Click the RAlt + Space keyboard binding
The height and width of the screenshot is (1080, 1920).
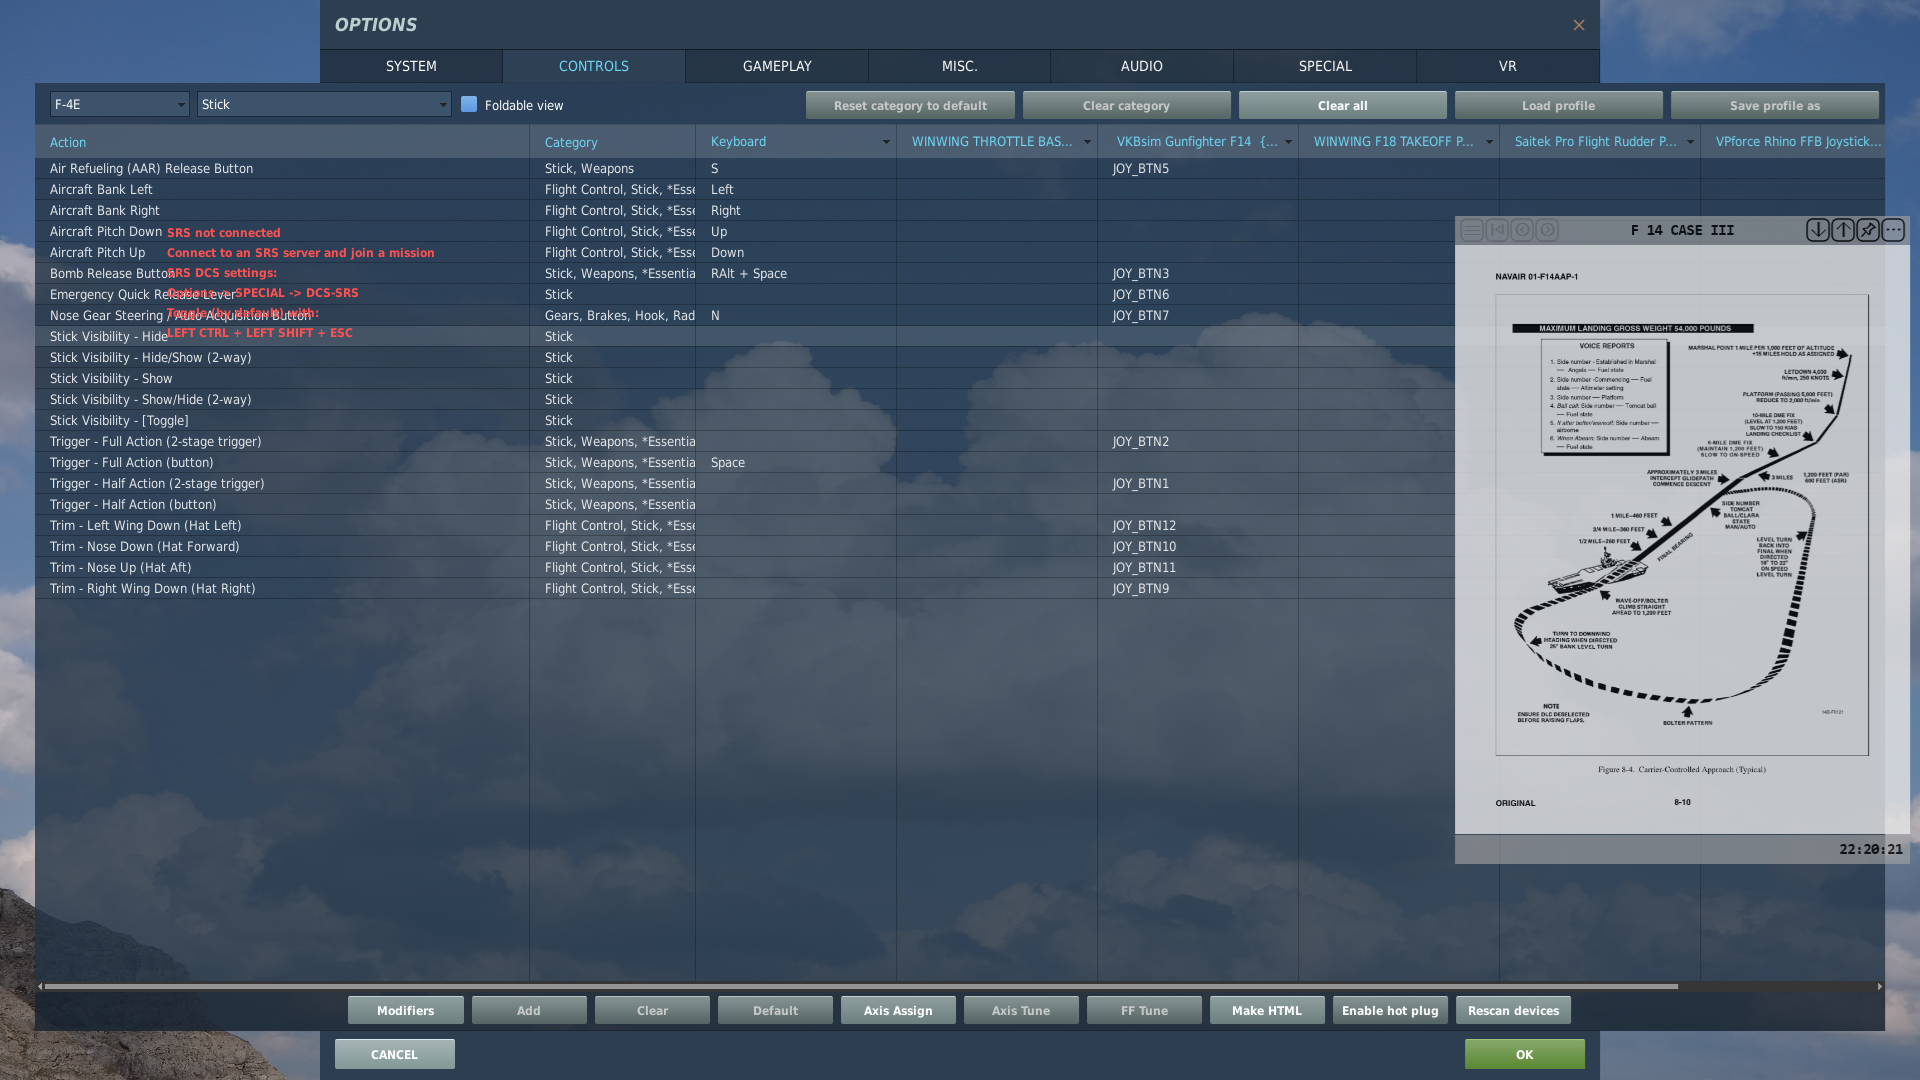tap(796, 273)
